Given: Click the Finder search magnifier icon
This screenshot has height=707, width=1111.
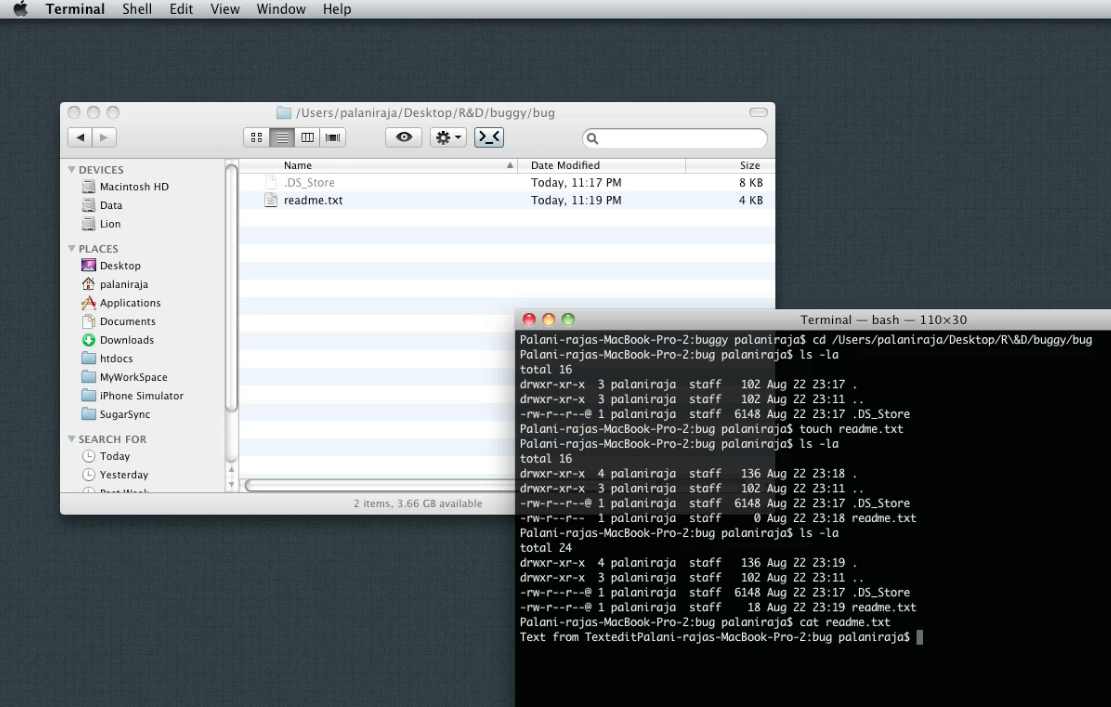Looking at the screenshot, I should (x=593, y=138).
